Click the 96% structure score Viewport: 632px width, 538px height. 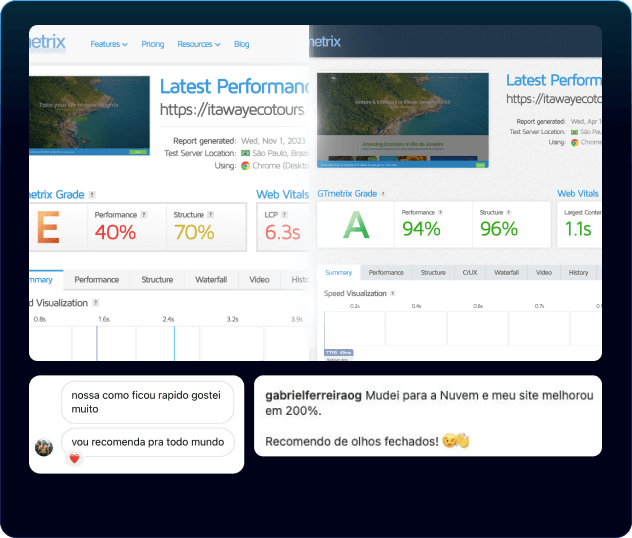(x=499, y=229)
